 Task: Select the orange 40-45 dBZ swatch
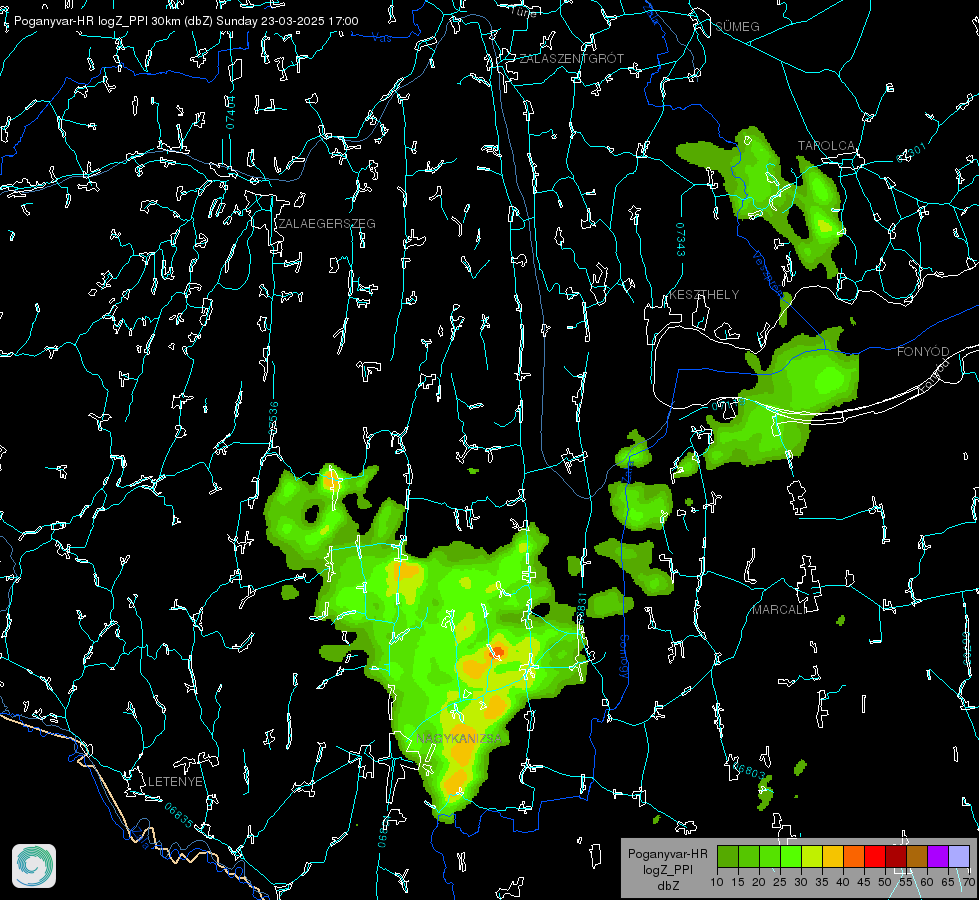coord(854,856)
